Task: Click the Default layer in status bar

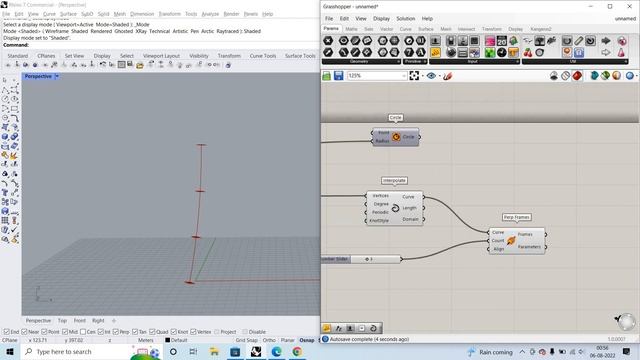Action: coord(176,340)
